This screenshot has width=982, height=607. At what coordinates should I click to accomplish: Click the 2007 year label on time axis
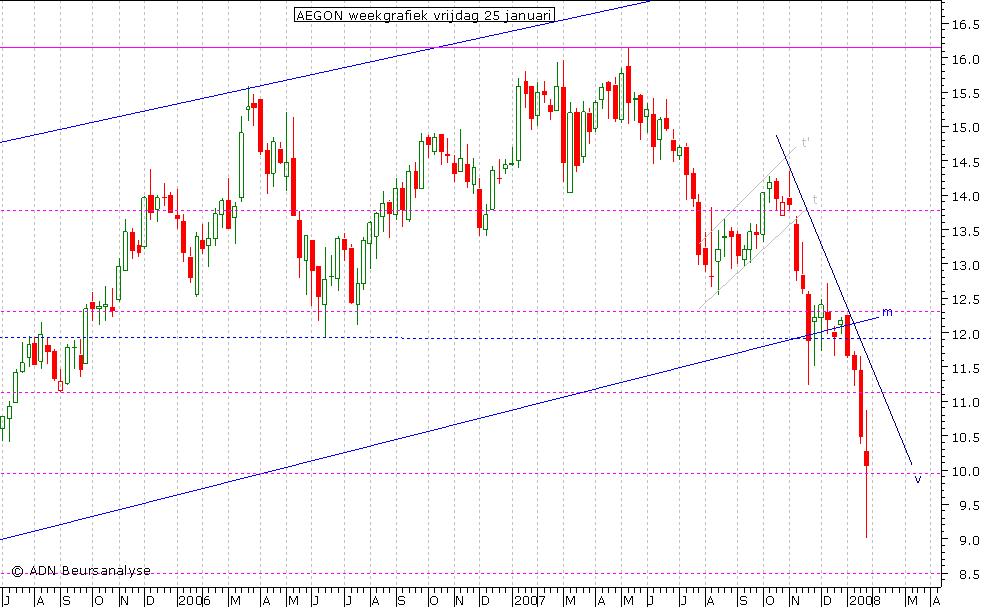530,601
